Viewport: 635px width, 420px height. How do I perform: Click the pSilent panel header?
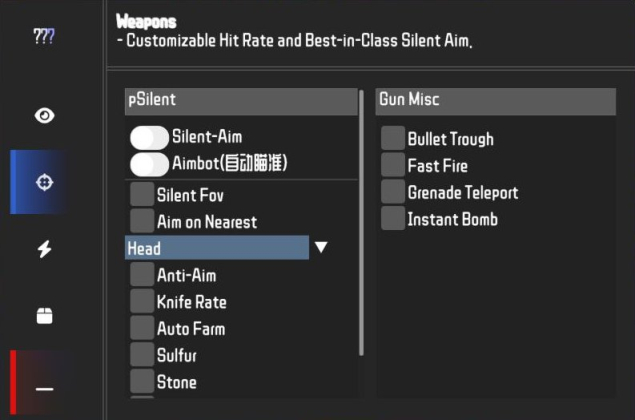[x=241, y=102]
